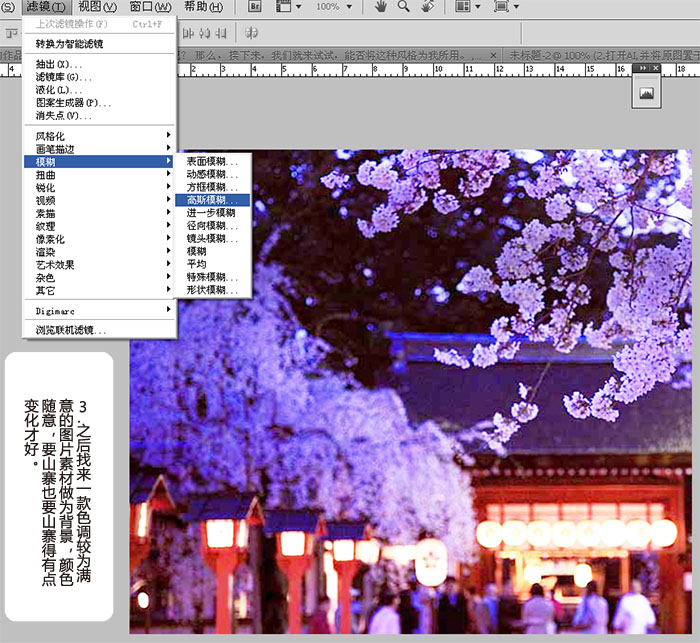700x643 pixels.
Task: Click 浏览联机滤镜 at menu bottom
Action: pos(71,330)
